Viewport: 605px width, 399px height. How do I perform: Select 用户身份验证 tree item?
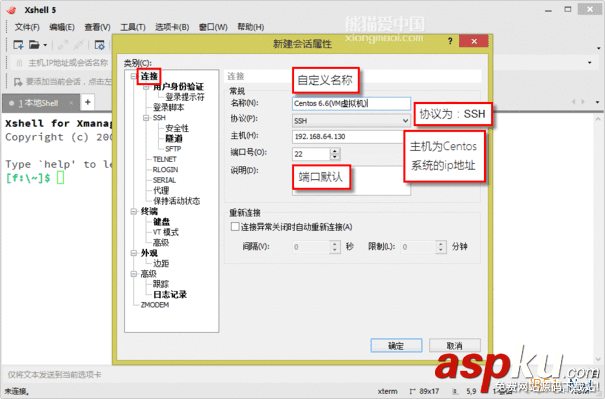(x=178, y=87)
